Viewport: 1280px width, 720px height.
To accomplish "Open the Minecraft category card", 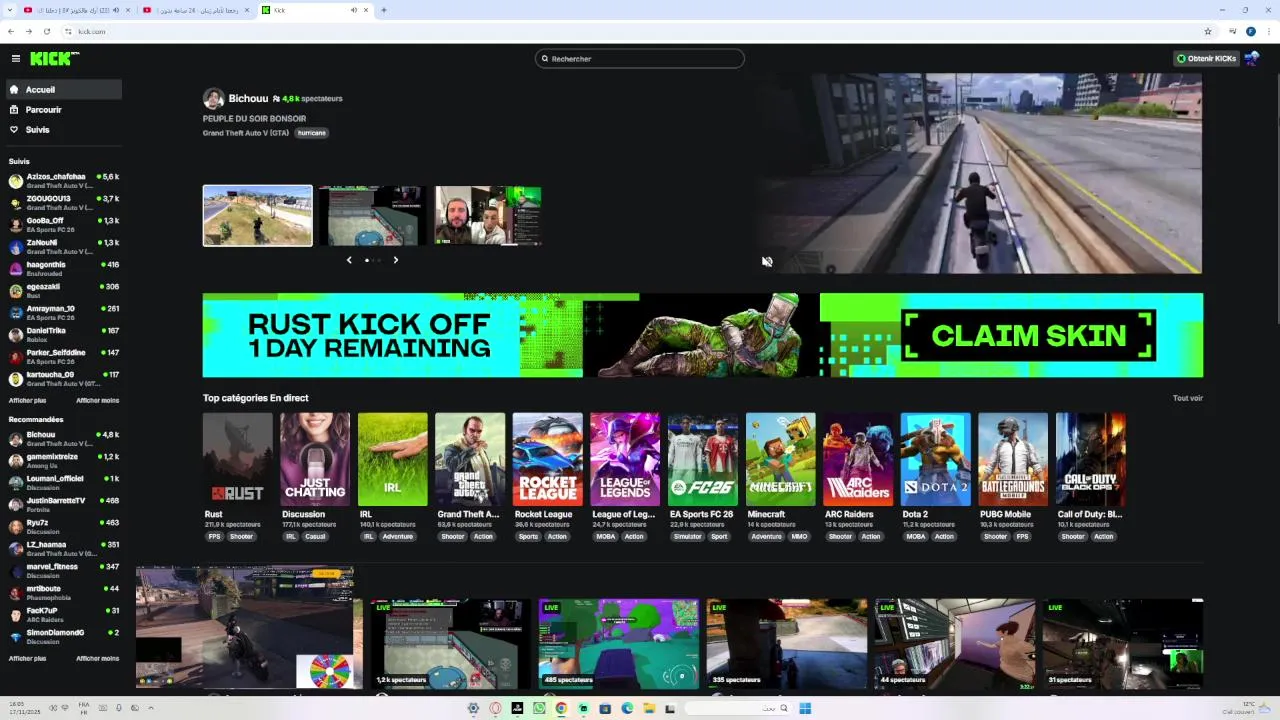I will (780, 459).
